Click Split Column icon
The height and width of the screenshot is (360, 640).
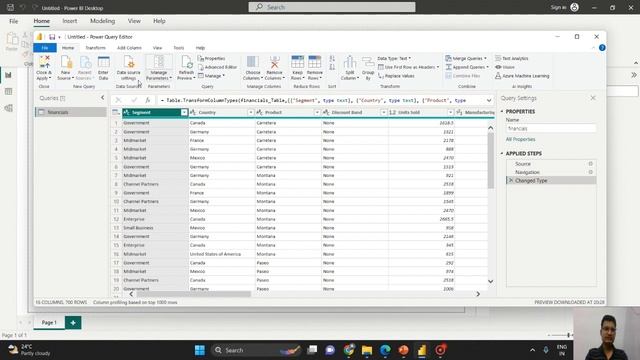350,62
